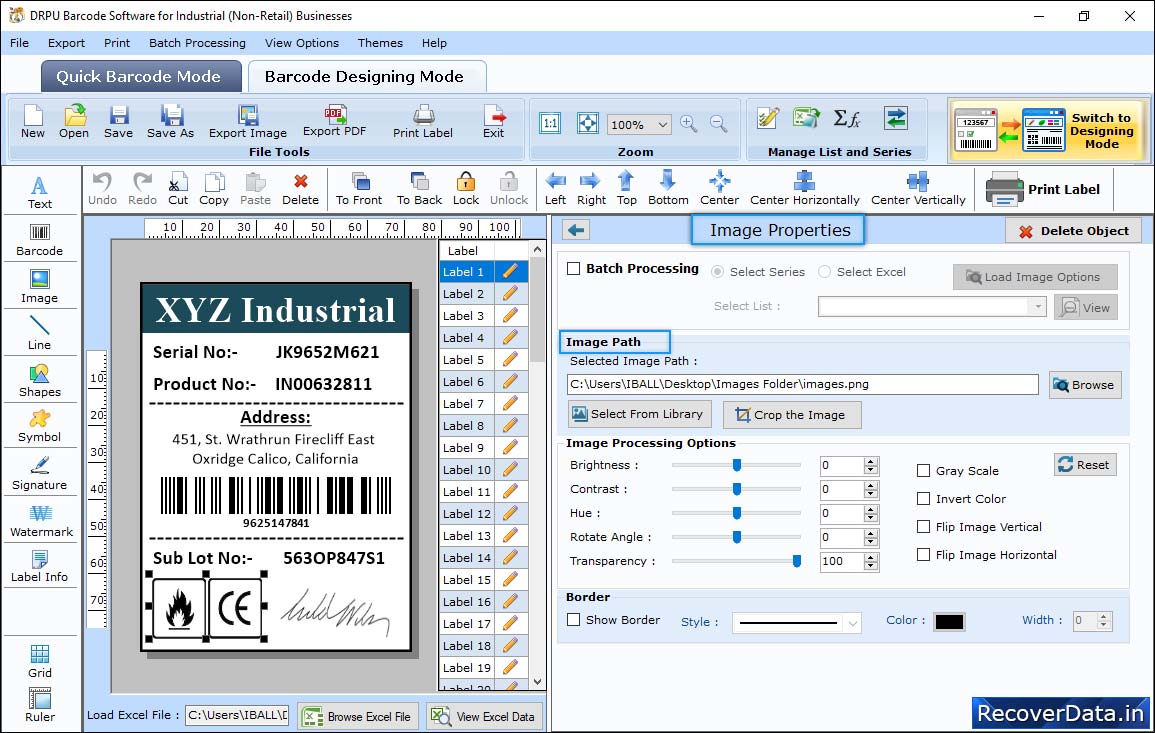
Task: Open the Watermark tool
Action: (40, 520)
